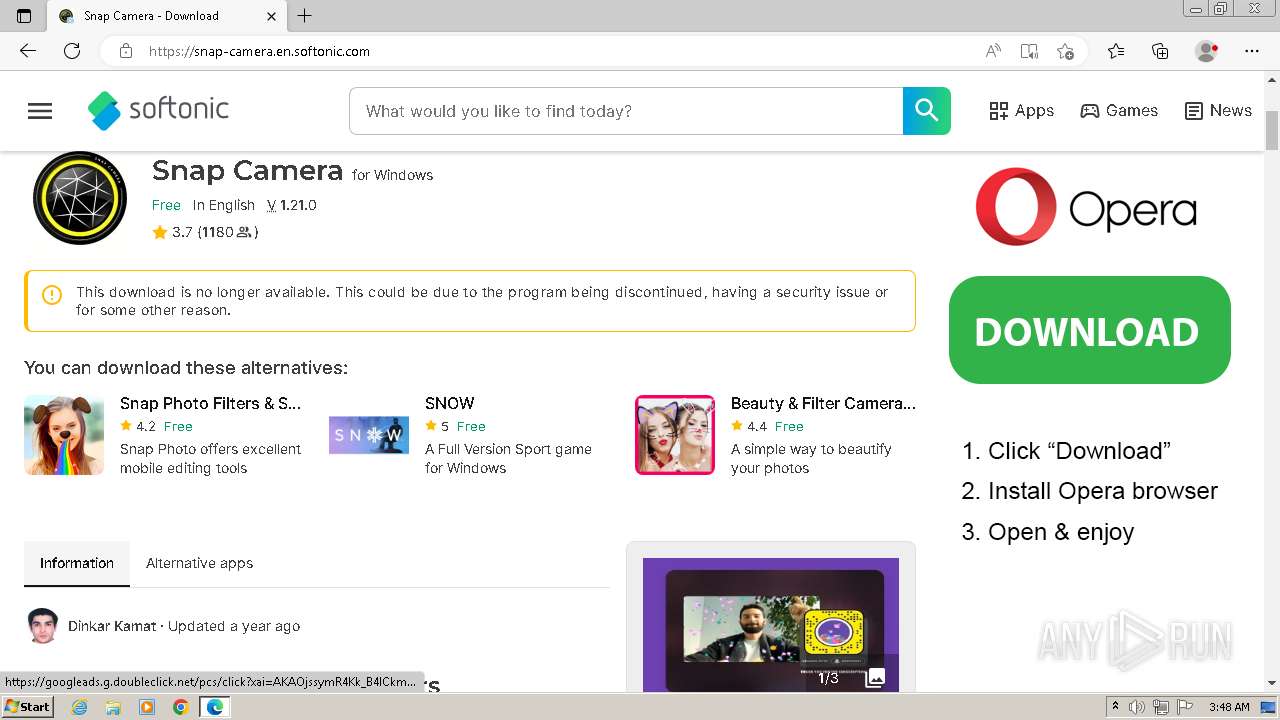Open the tab actions menu
This screenshot has width=1280, height=720.
tap(24, 16)
